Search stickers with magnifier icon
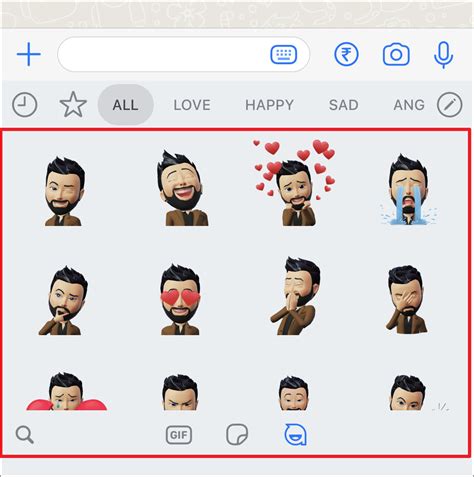This screenshot has width=474, height=477. (x=25, y=435)
